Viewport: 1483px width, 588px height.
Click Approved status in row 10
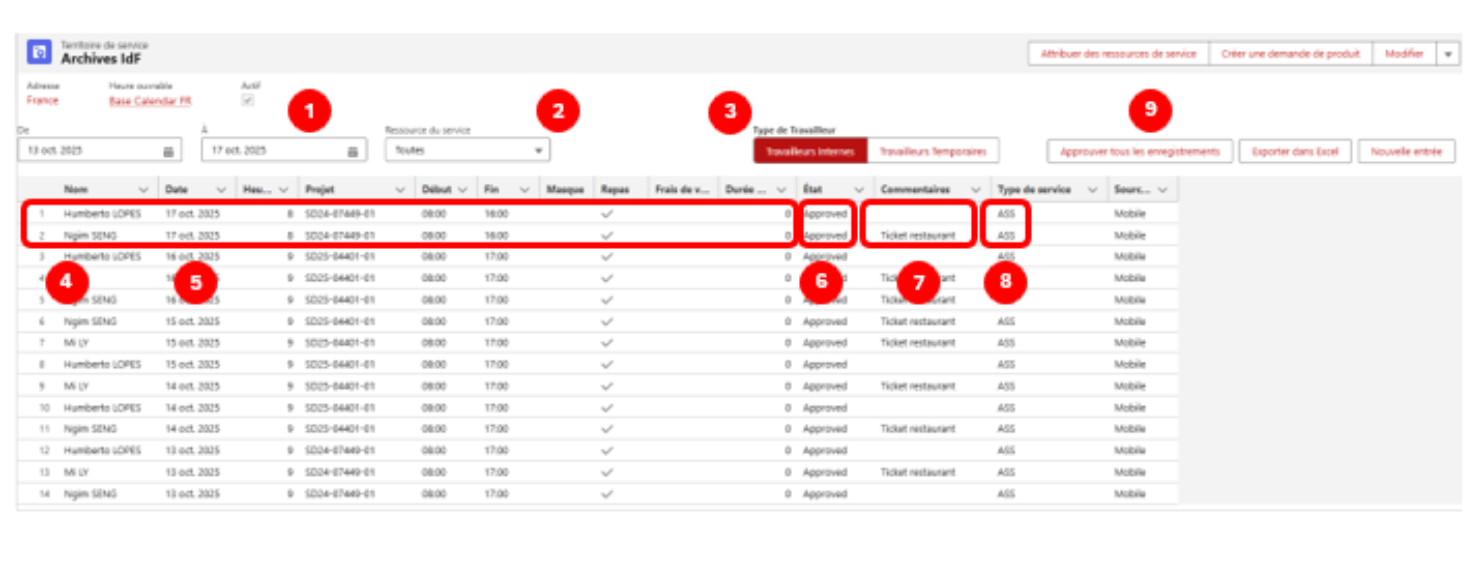click(x=825, y=408)
